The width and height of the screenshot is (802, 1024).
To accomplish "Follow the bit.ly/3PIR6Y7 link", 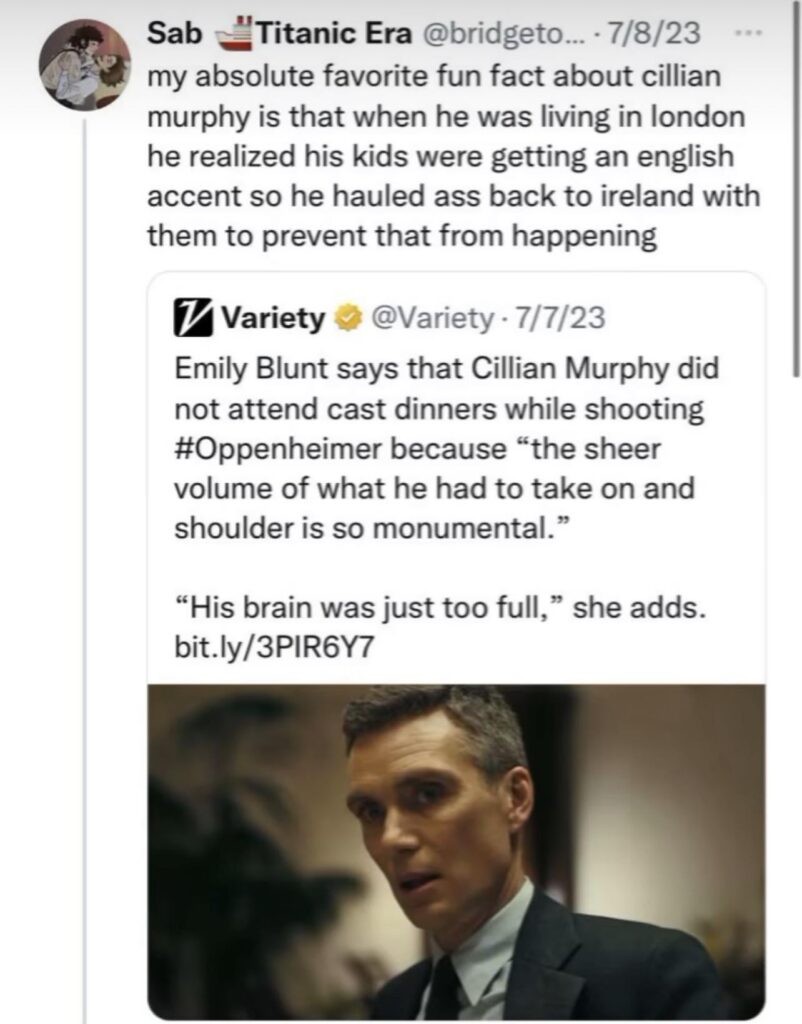I will click(274, 645).
